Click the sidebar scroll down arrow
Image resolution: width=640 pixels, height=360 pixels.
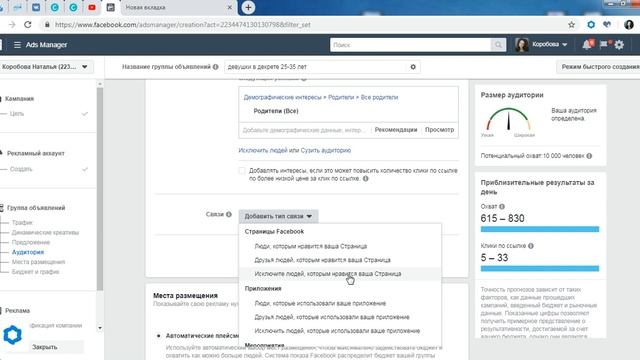pyautogui.click(x=100, y=328)
